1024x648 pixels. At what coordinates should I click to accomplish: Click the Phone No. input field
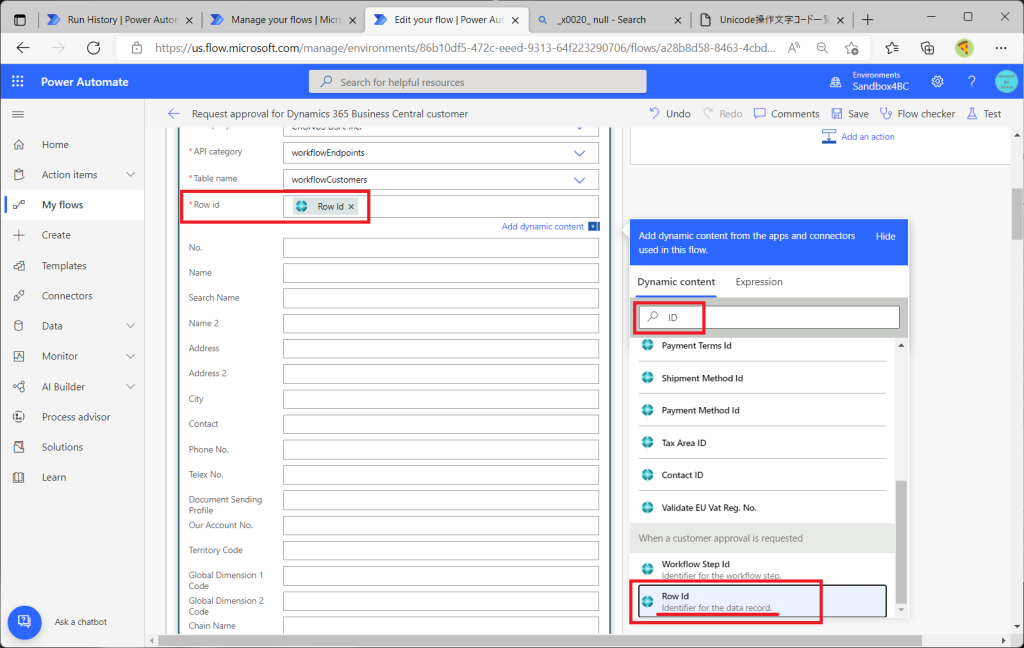(441, 449)
